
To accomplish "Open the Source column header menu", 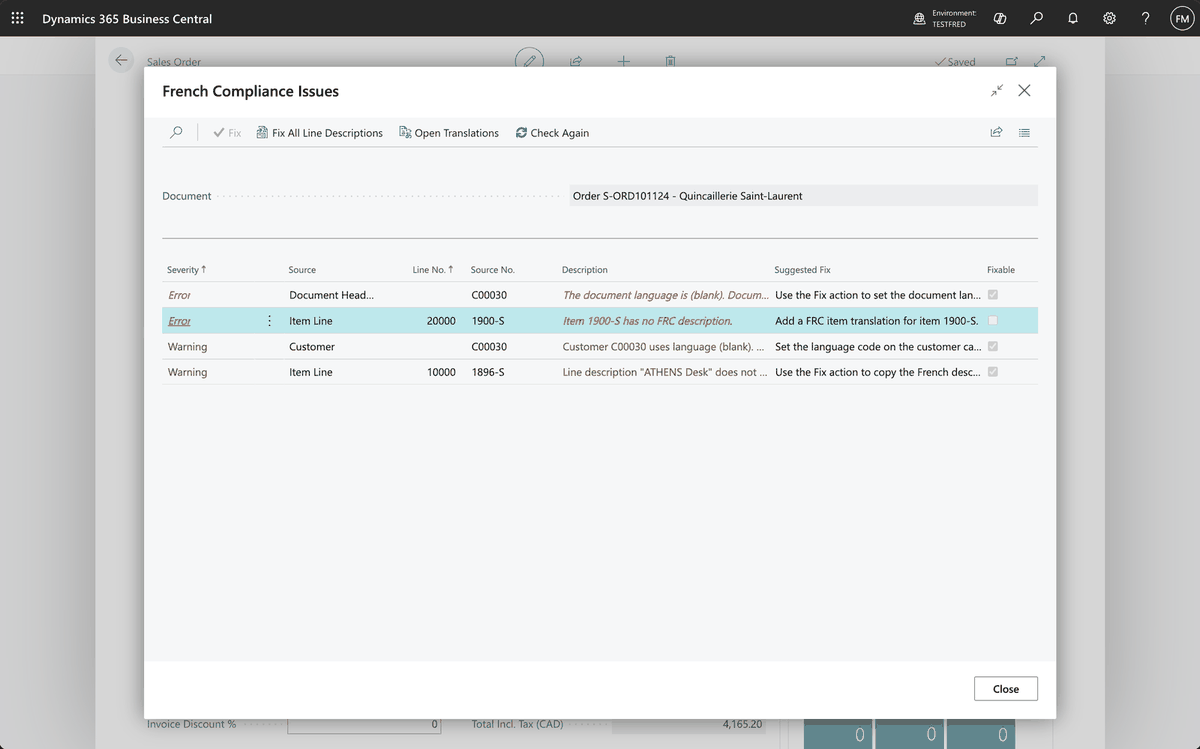I will [x=302, y=270].
